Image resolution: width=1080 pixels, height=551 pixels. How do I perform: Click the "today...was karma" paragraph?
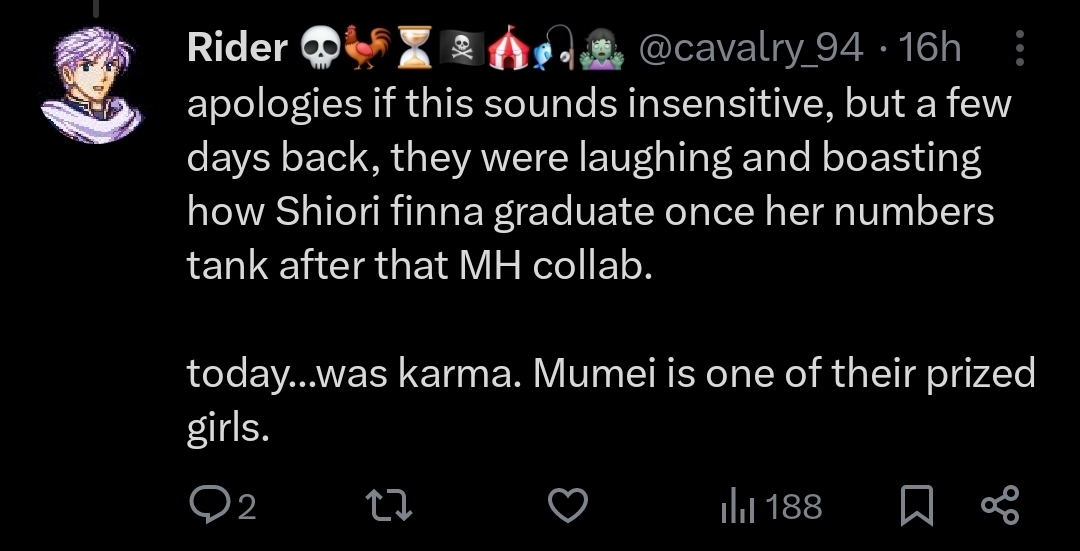click(610, 375)
